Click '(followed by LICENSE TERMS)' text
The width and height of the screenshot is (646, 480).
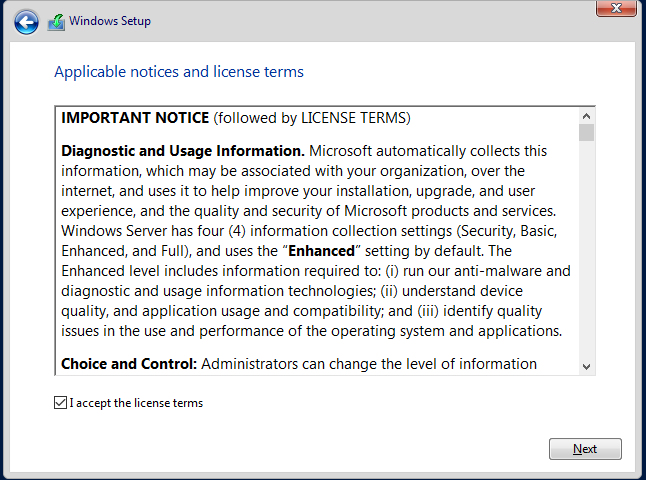point(312,118)
